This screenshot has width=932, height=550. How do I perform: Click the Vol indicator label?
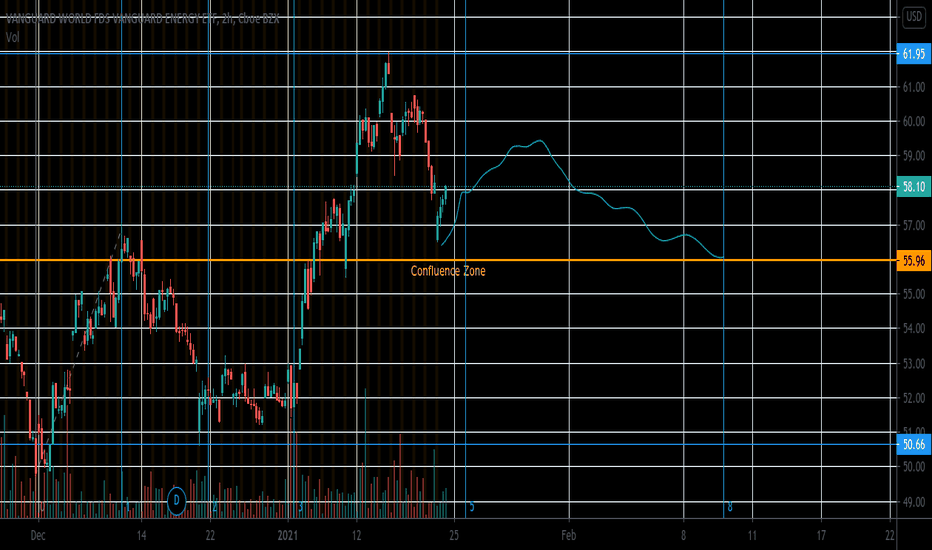pos(12,37)
